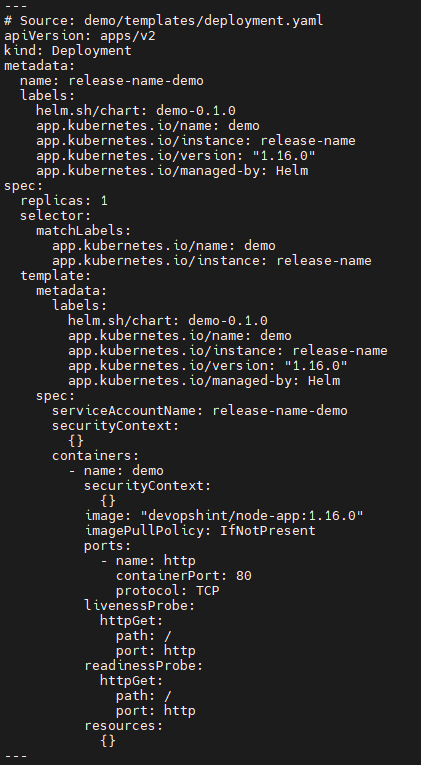
Task: Click the selector: key under spec
Action: click(56, 216)
